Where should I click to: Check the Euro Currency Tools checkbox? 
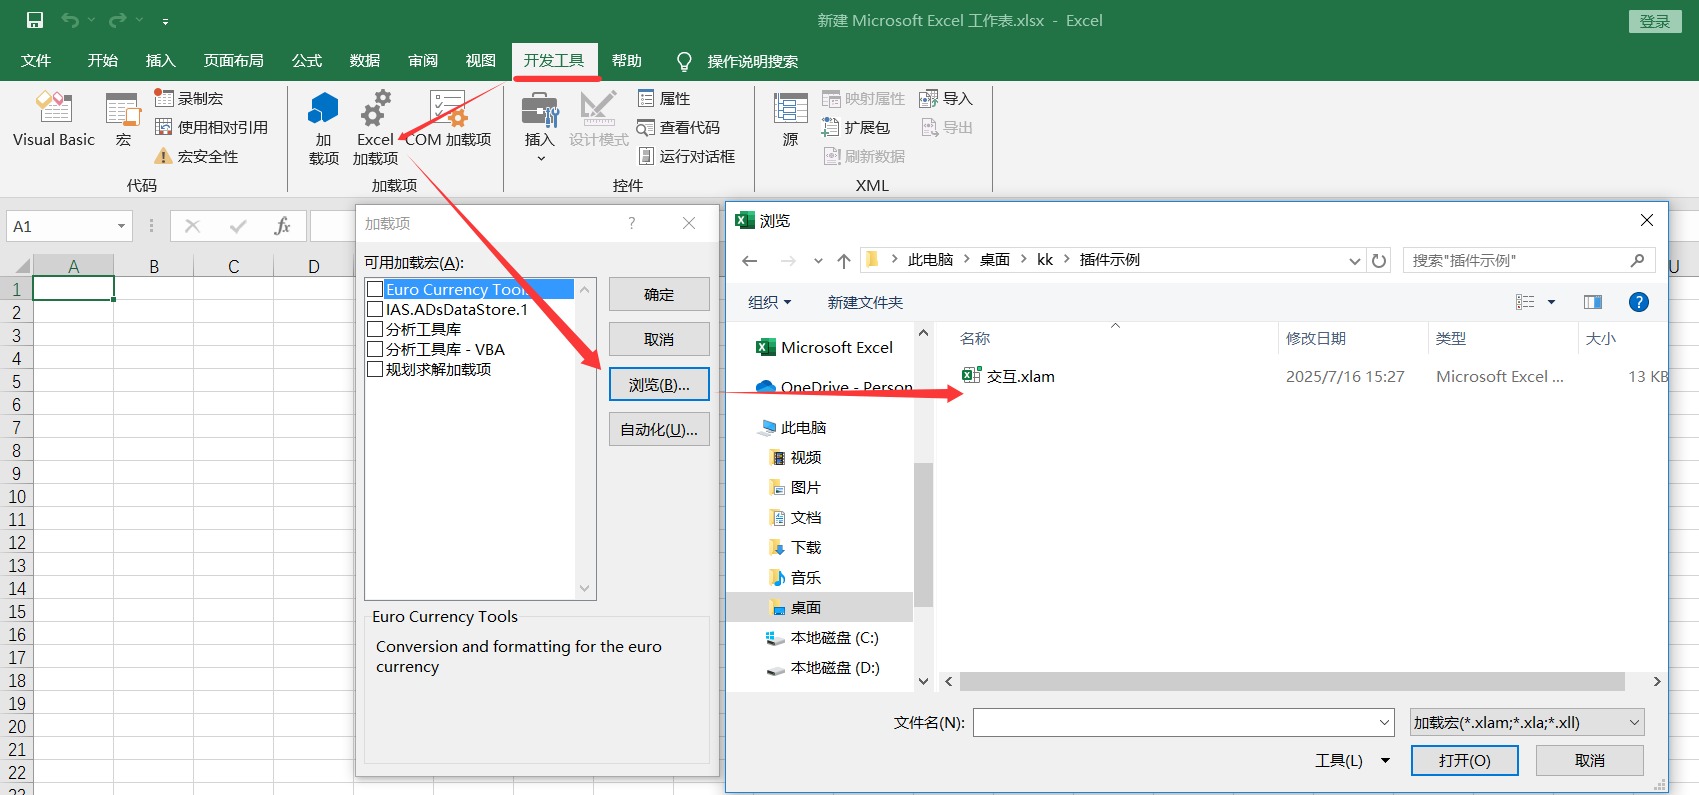(x=375, y=289)
